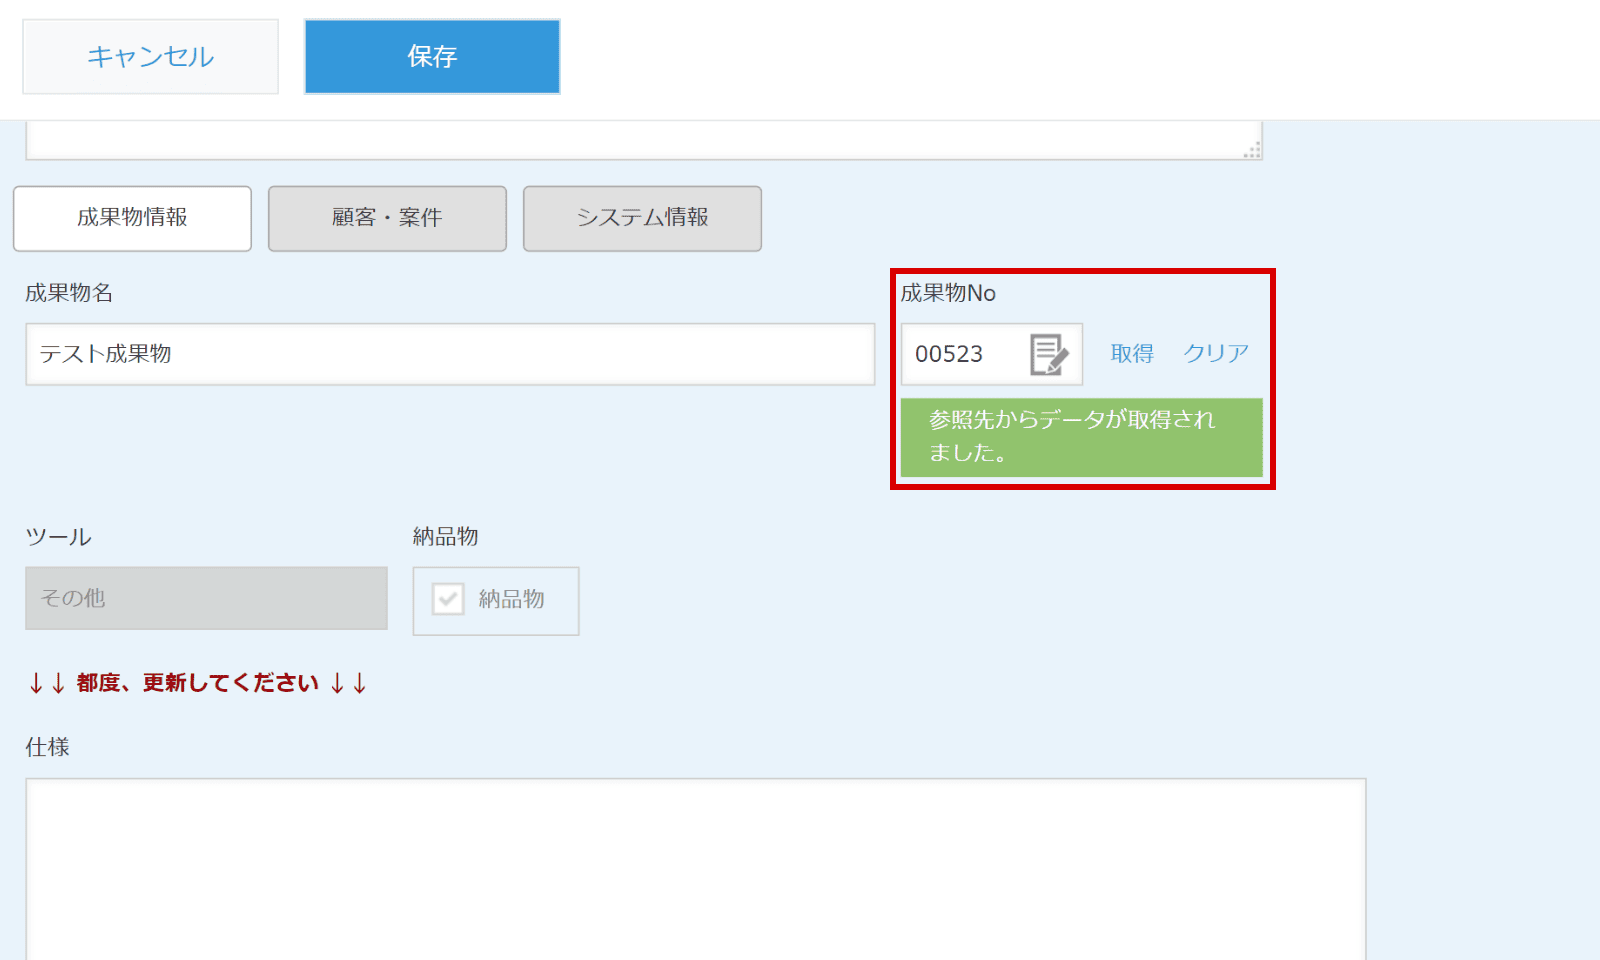This screenshot has height=960, width=1600.
Task: Click the 取得 lookup link
Action: tap(1132, 354)
